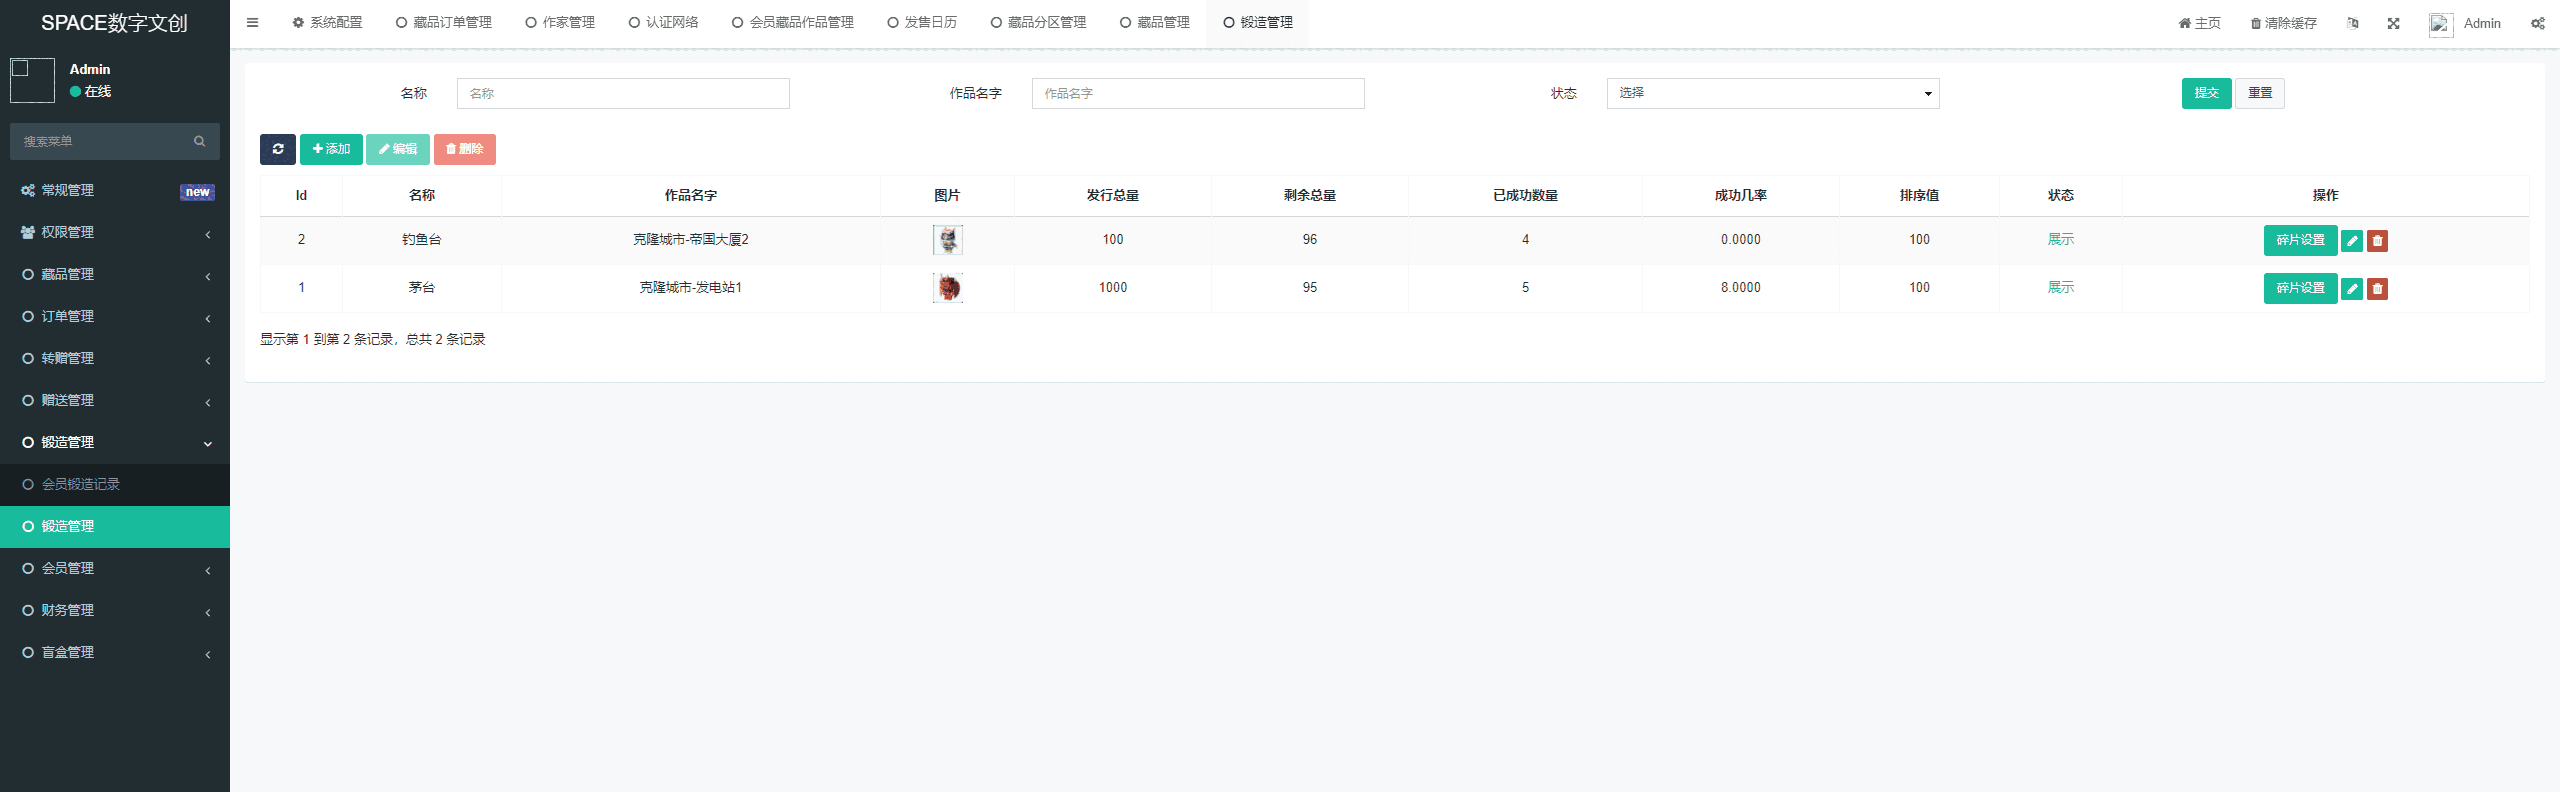Click the 排序值 column header
The image size is (2560, 792).
[x=1919, y=196]
